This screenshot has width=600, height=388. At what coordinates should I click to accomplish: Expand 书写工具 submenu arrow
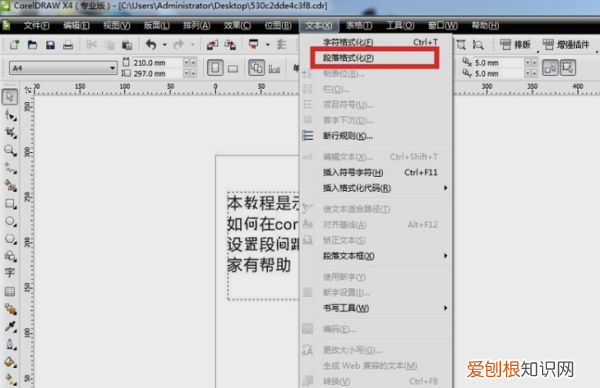click(x=445, y=308)
